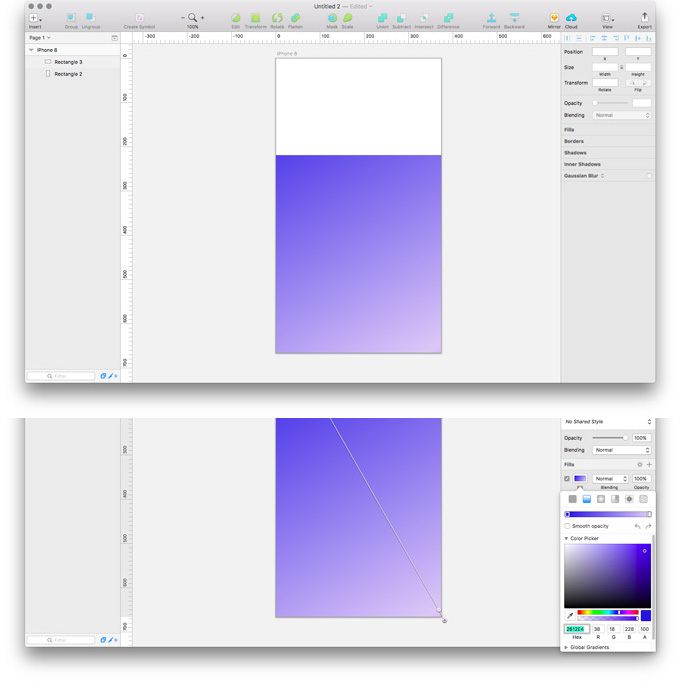Move layer Forward with toolbar icon
Screen dimensions: 680x682
[491, 18]
